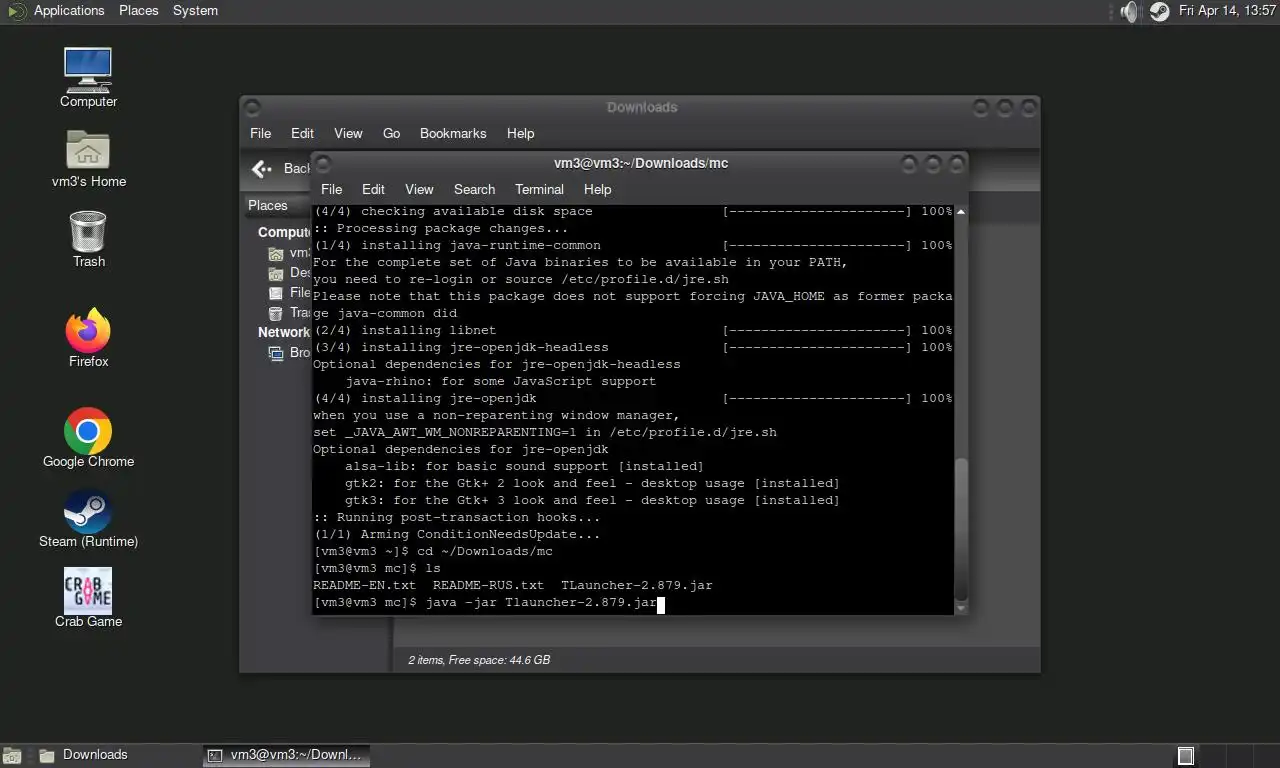Launch Firefox from the desktop
The height and width of the screenshot is (768, 1280).
pyautogui.click(x=88, y=338)
